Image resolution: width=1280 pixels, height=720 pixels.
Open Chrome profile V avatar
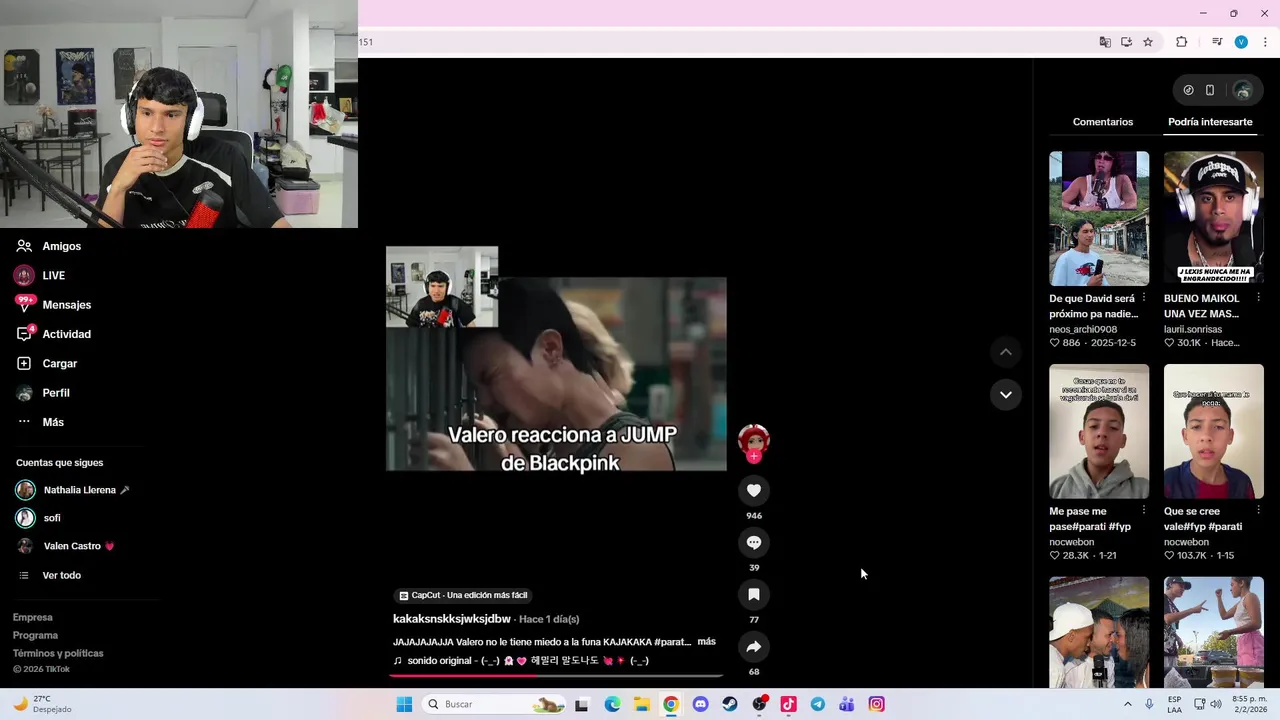click(1241, 42)
